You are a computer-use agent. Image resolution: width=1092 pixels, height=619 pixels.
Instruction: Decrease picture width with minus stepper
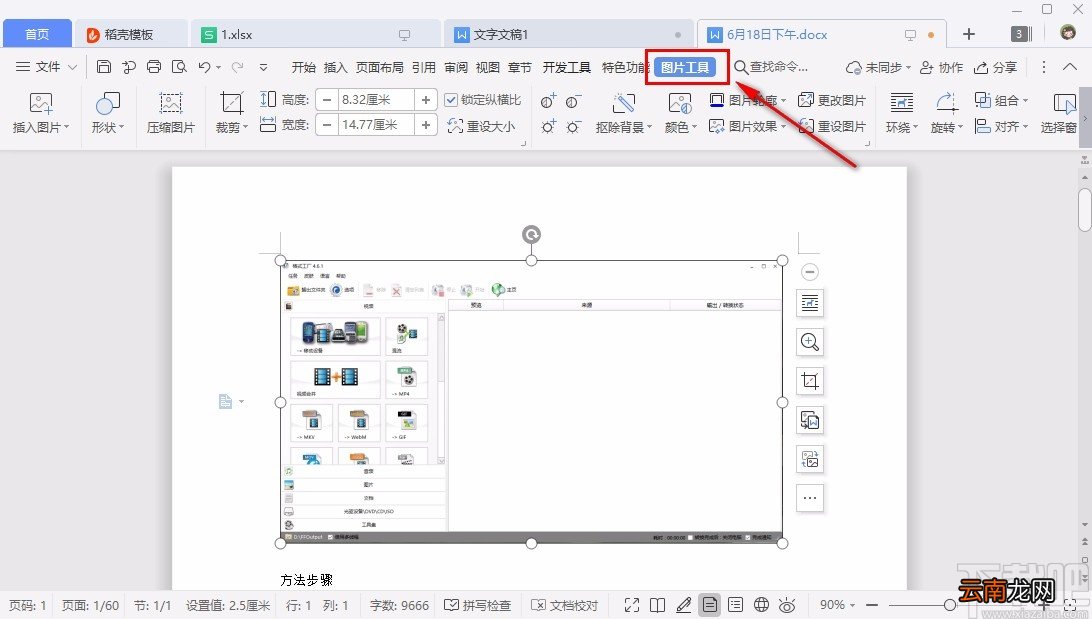[x=327, y=125]
